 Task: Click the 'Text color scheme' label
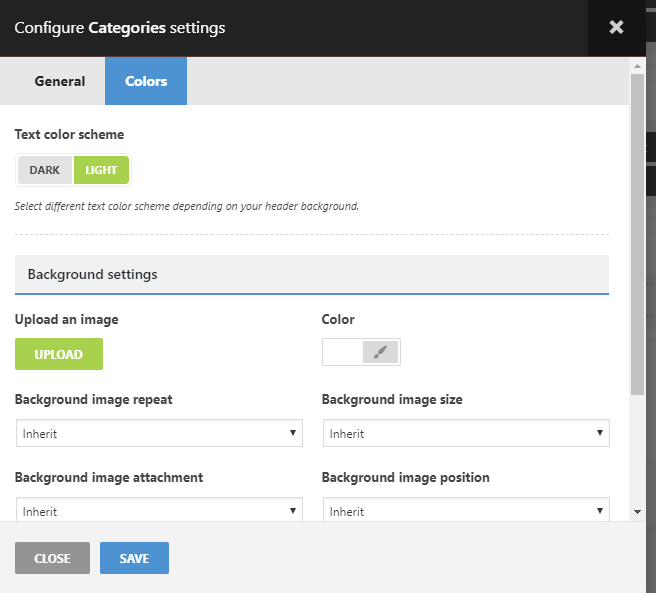69,134
